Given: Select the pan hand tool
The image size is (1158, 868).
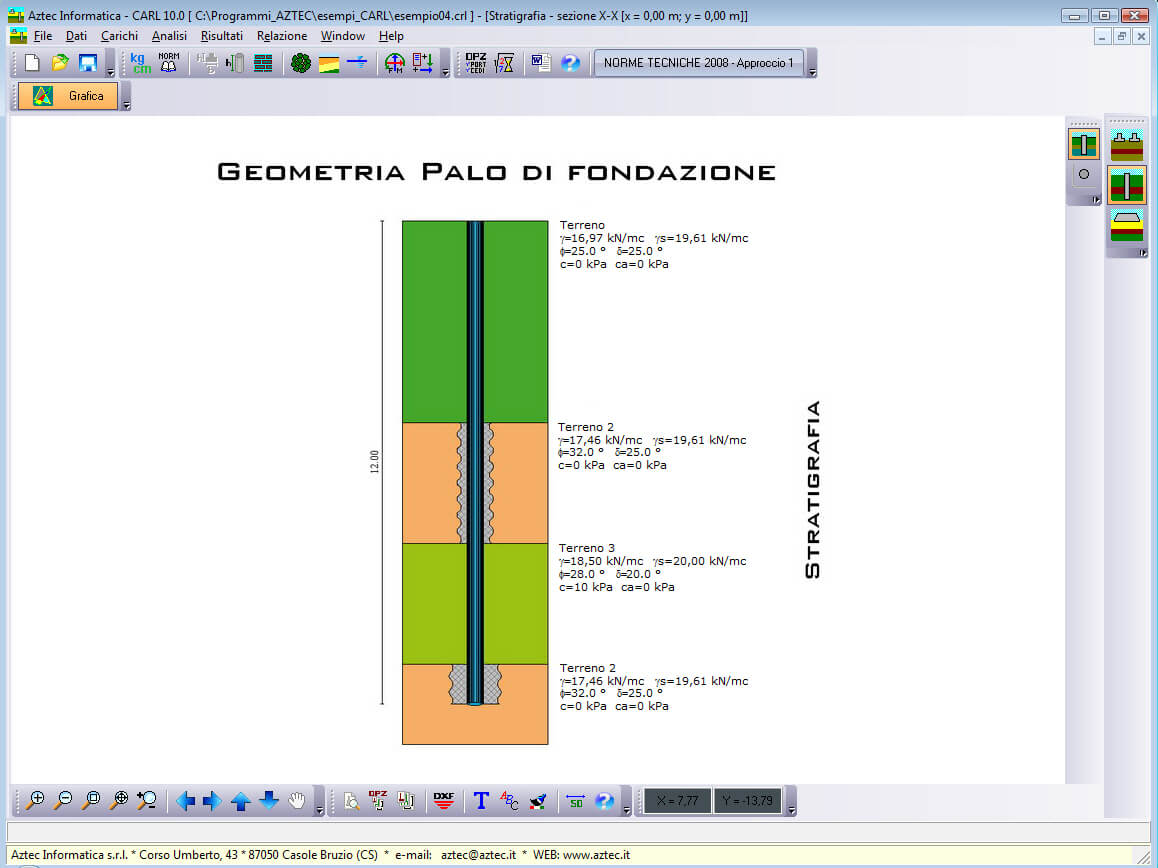Looking at the screenshot, I should click(x=297, y=800).
